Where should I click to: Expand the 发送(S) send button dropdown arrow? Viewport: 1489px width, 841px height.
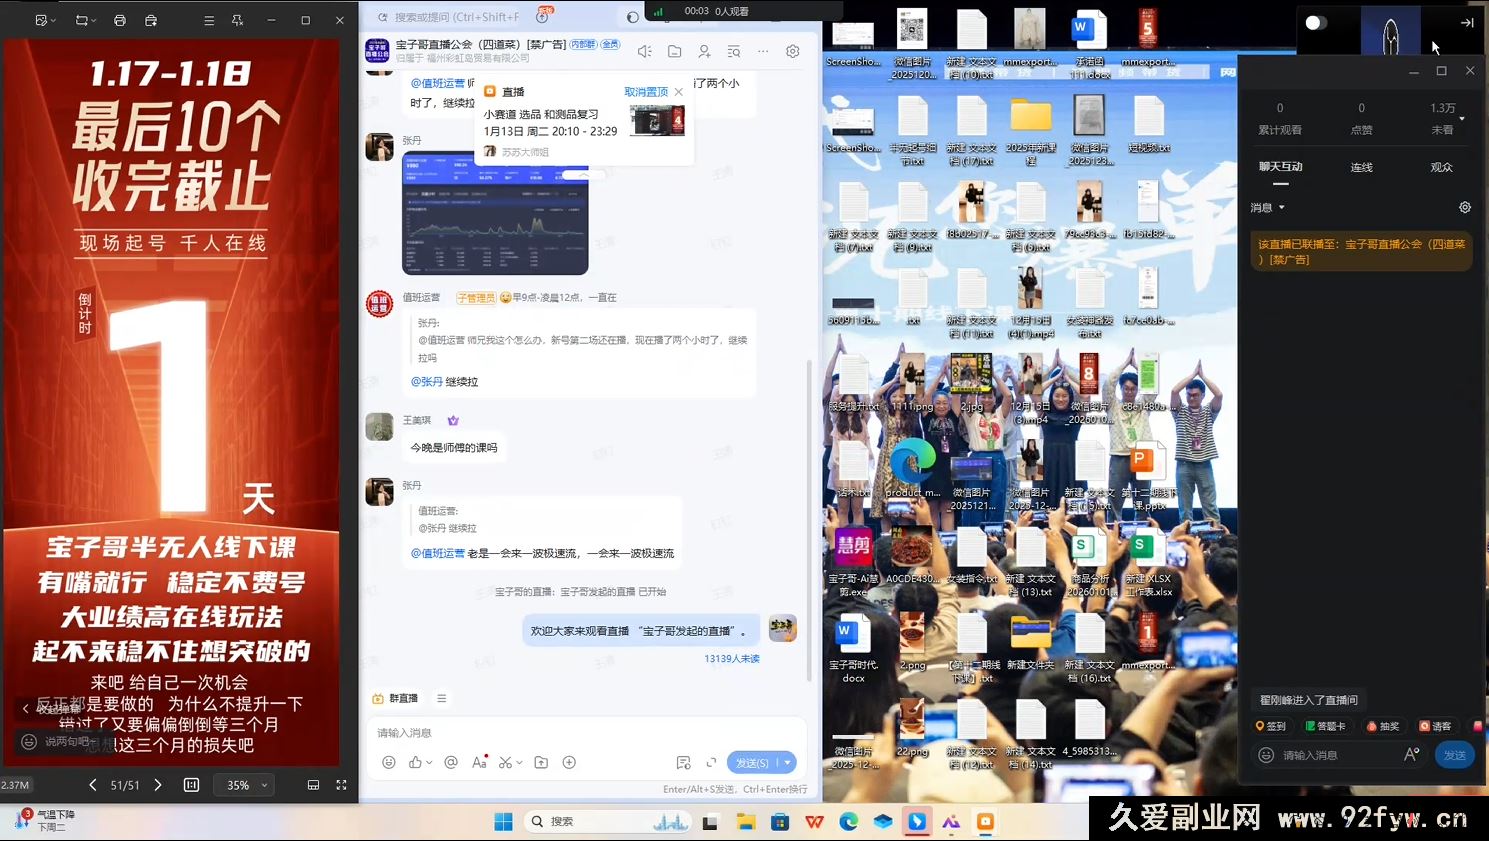pos(788,762)
